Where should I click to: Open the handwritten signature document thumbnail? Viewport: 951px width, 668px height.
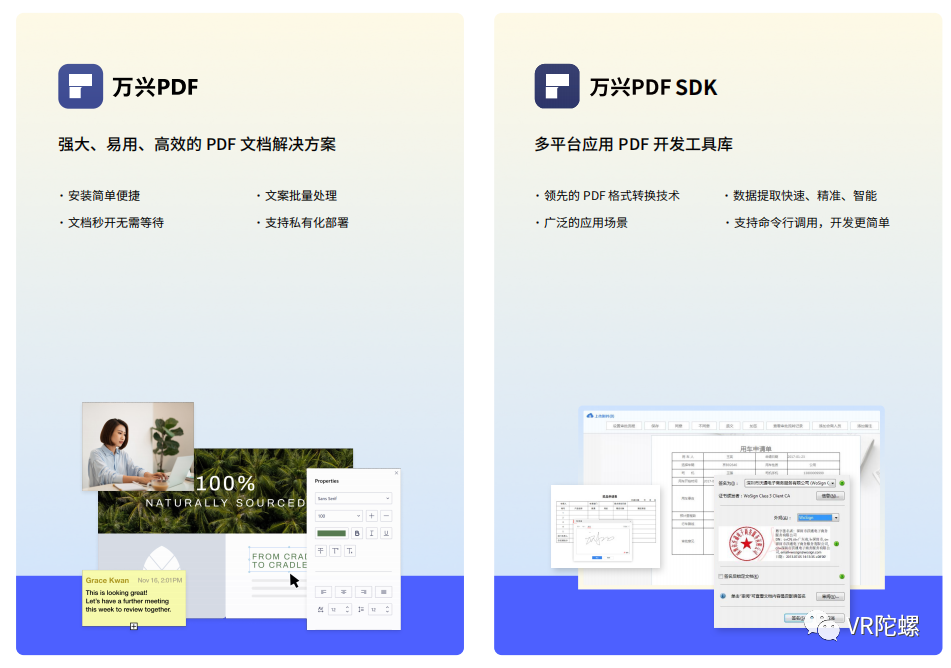coord(606,526)
